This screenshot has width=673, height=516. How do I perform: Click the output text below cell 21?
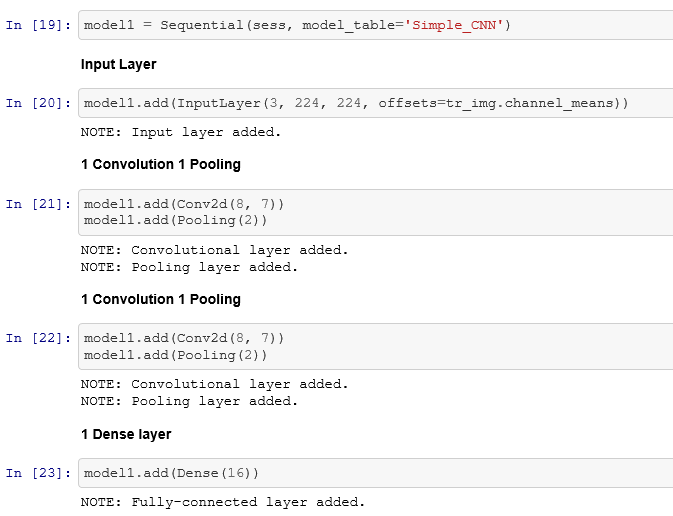(215, 258)
